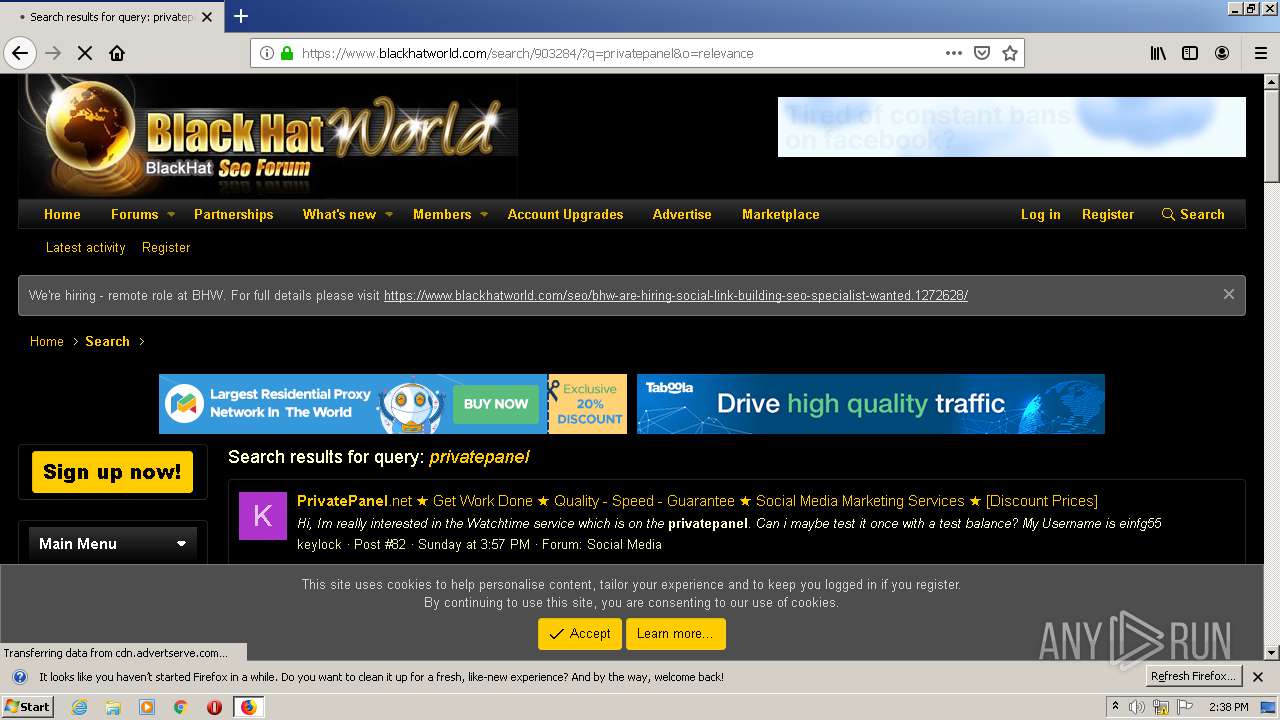Open What's new nav item
Viewport: 1280px width, 720px height.
point(339,214)
